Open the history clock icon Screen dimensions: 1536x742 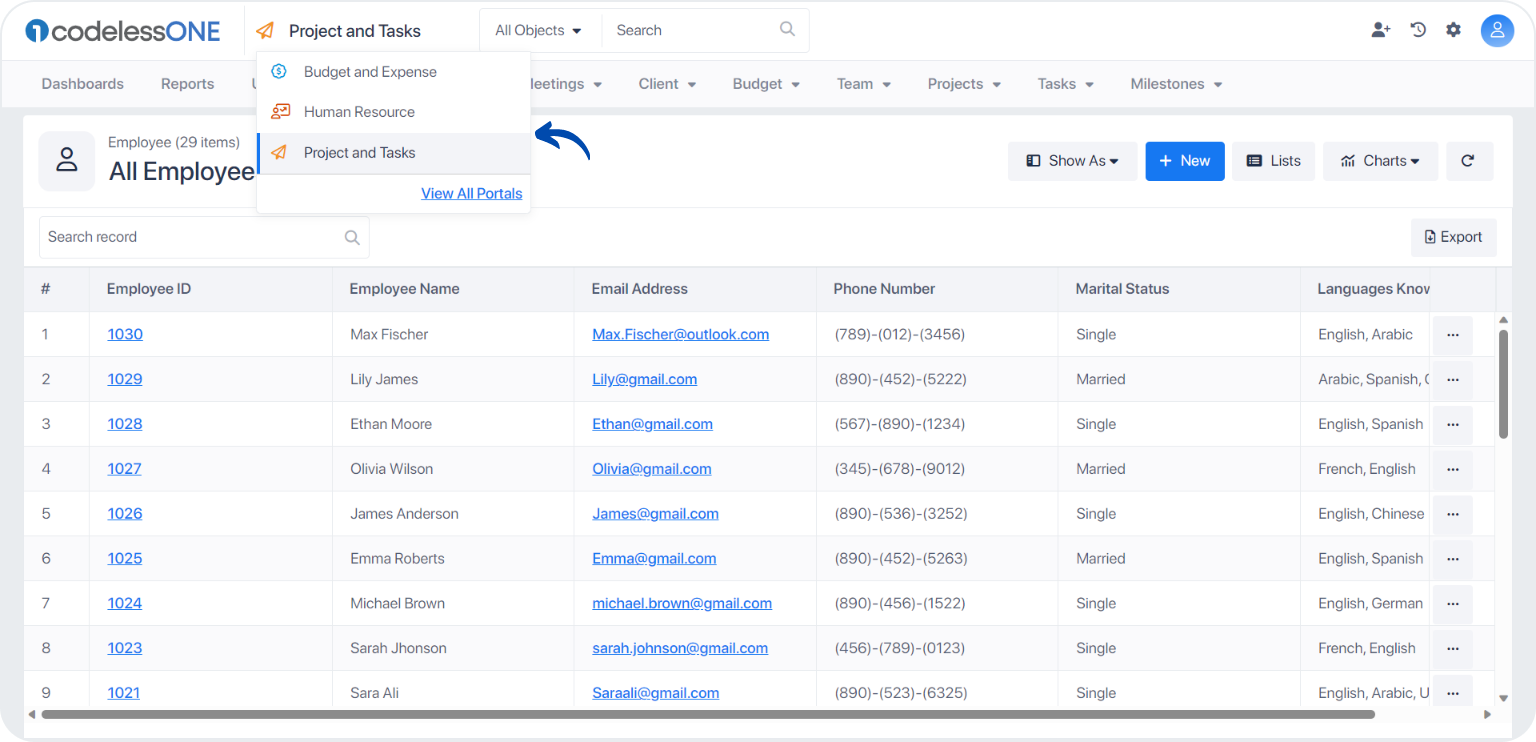pos(1418,30)
